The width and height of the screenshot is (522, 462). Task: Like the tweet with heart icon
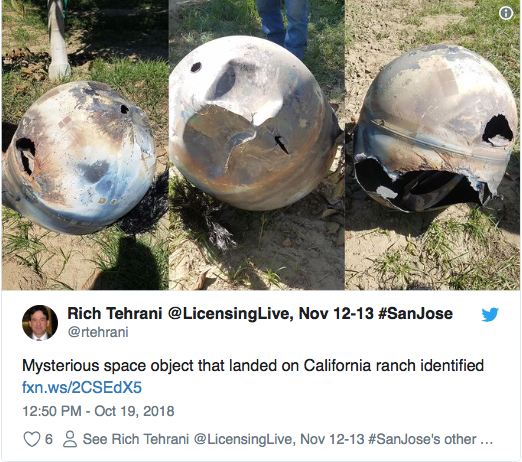pyautogui.click(x=32, y=439)
